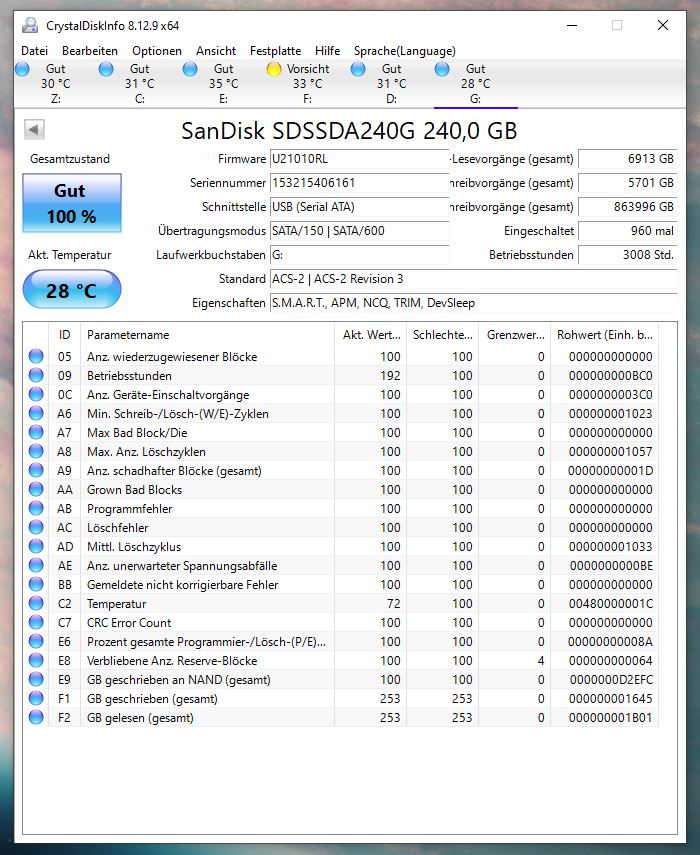Select the GB geschrieben (gesamt) F1 row

[341, 699]
